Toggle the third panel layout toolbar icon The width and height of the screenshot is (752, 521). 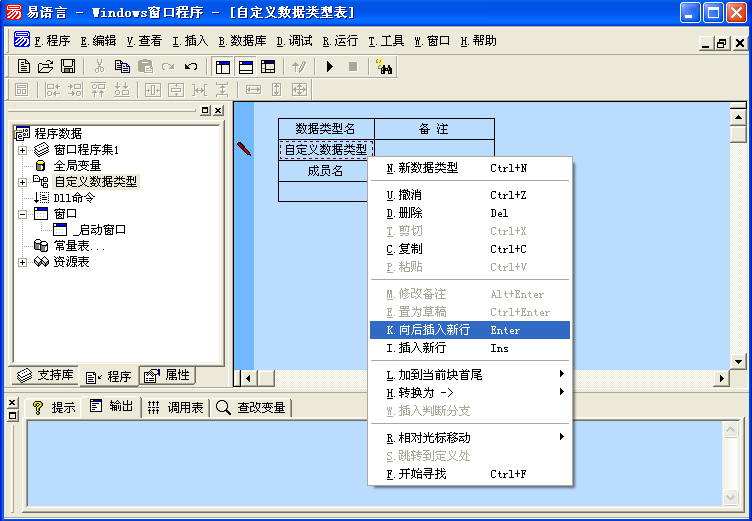point(268,67)
